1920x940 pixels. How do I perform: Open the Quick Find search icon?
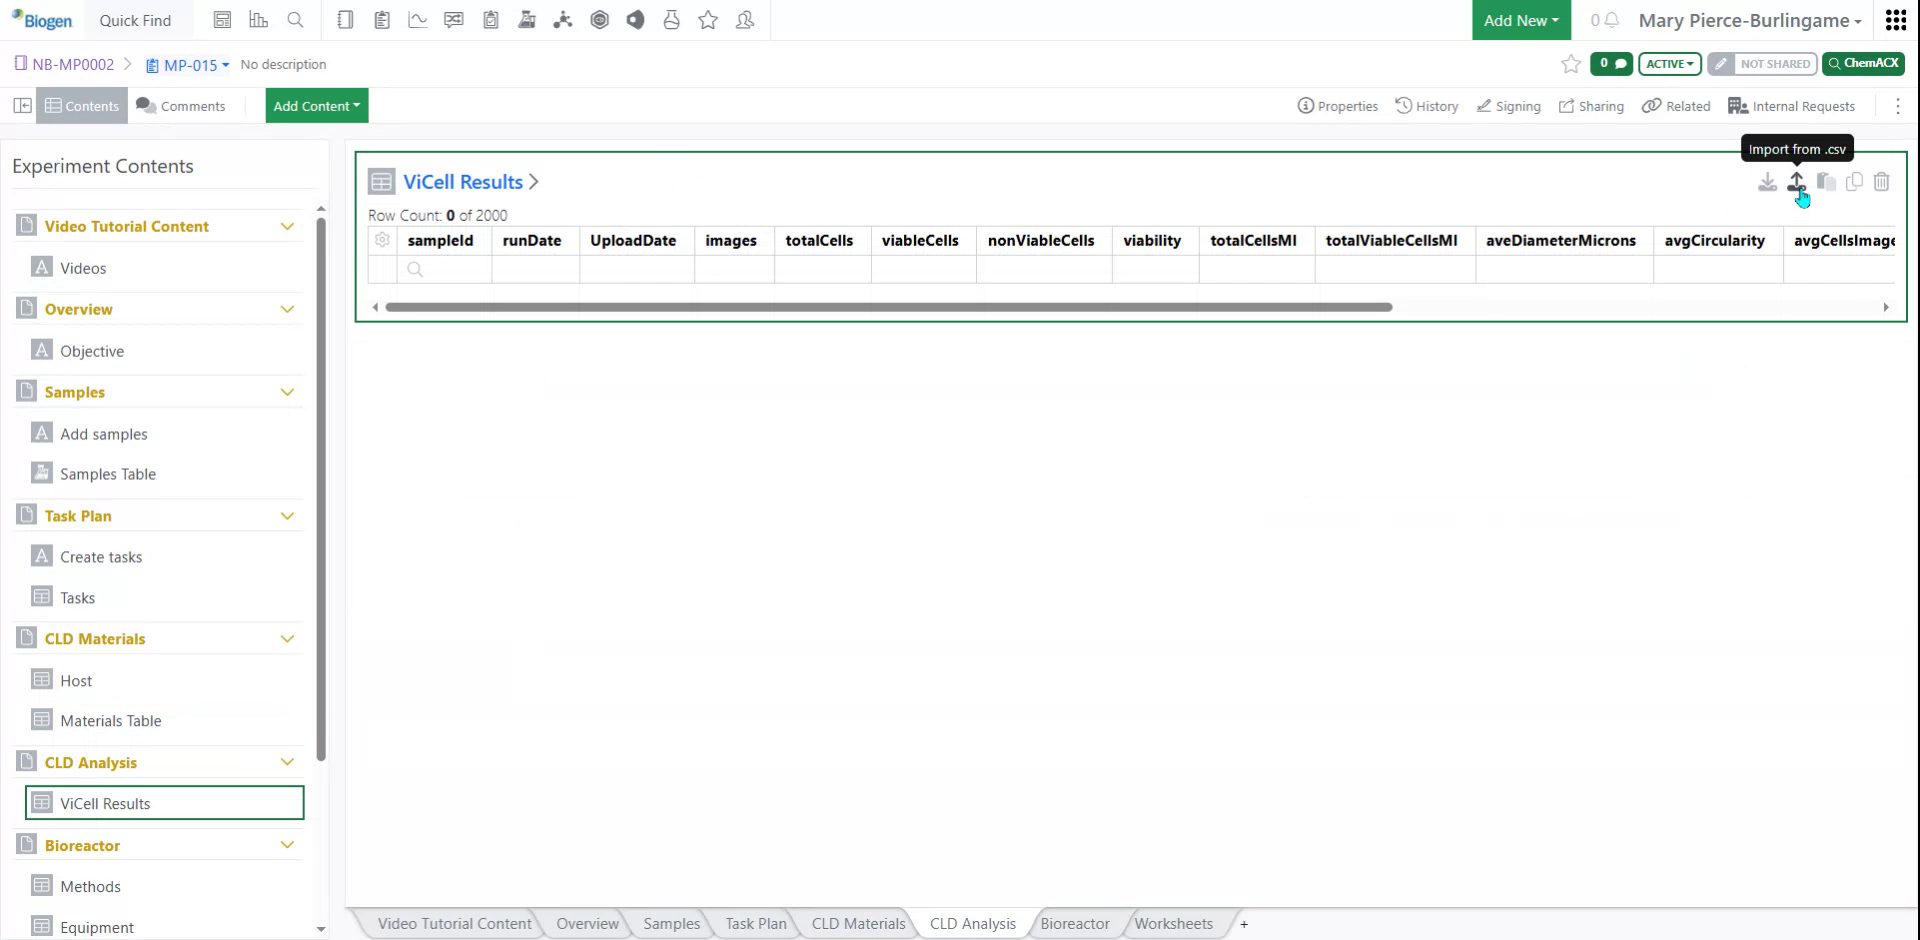click(x=295, y=19)
